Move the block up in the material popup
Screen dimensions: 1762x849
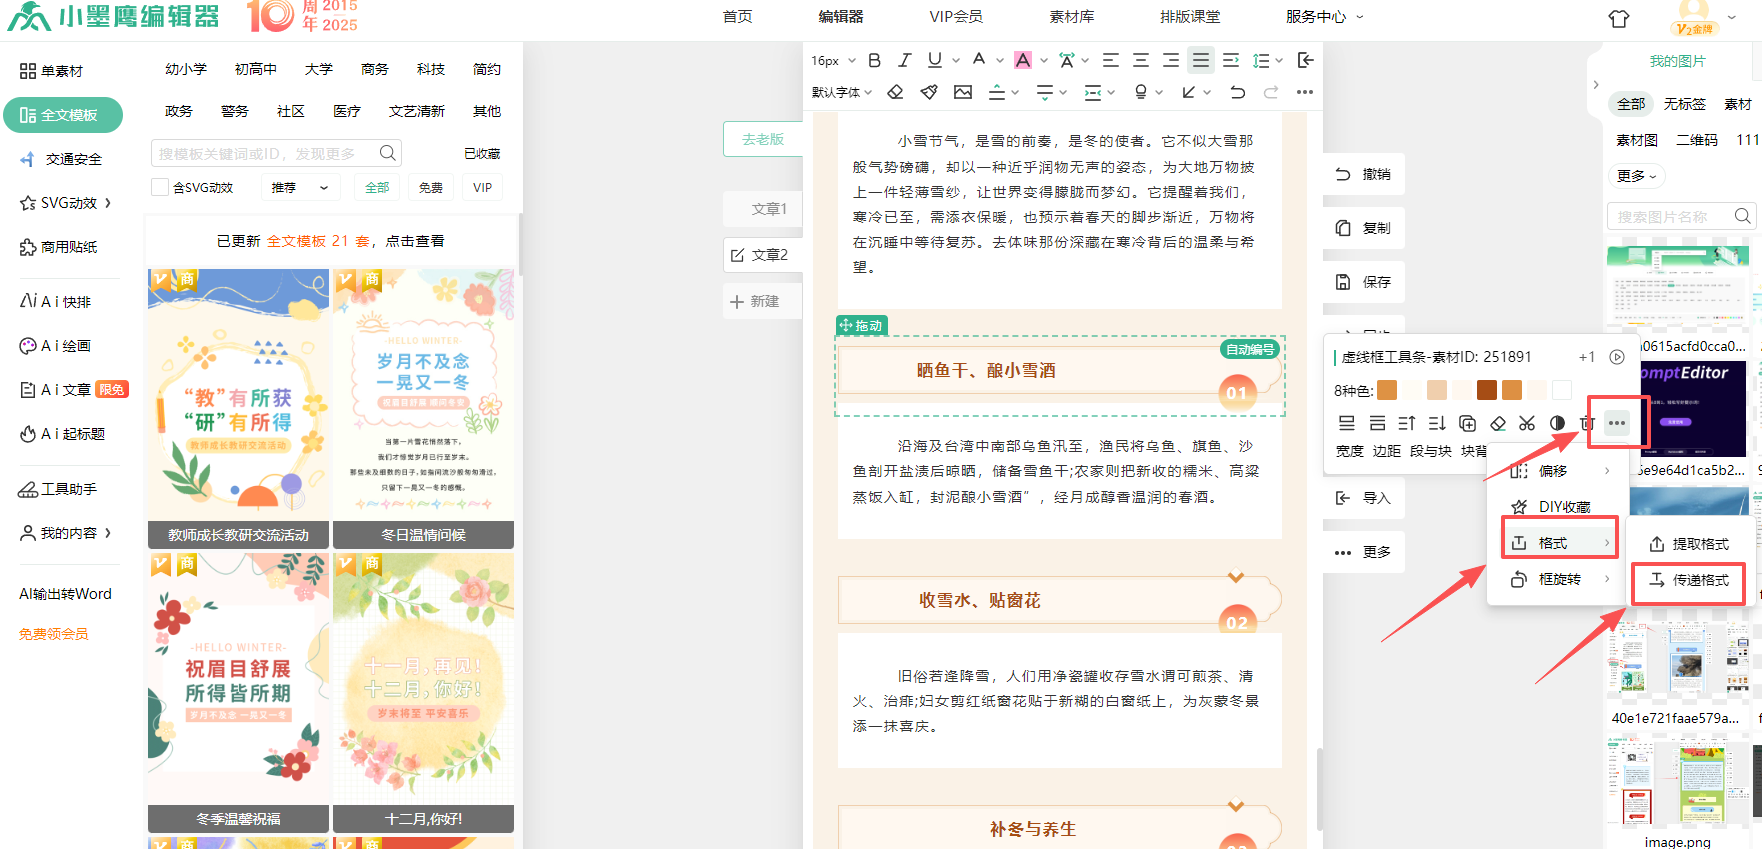pyautogui.click(x=1407, y=423)
